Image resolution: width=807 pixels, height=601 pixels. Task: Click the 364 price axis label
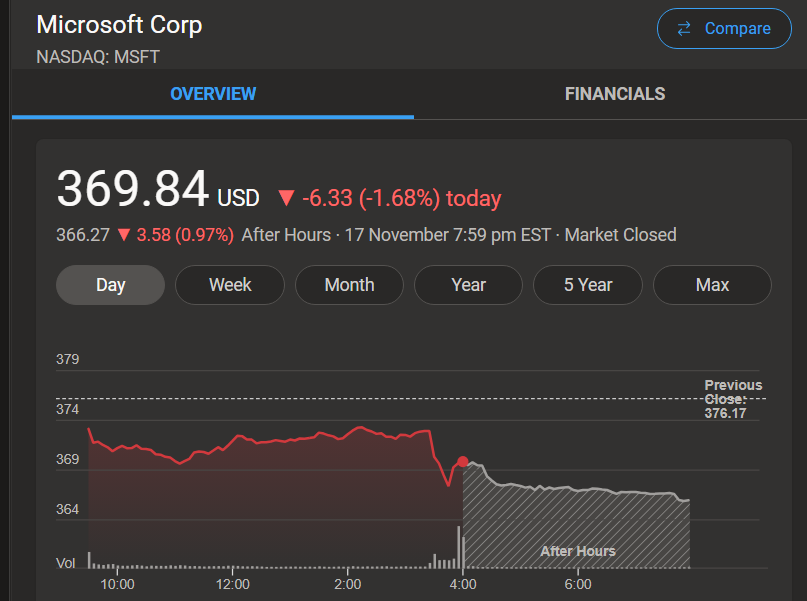tap(67, 509)
